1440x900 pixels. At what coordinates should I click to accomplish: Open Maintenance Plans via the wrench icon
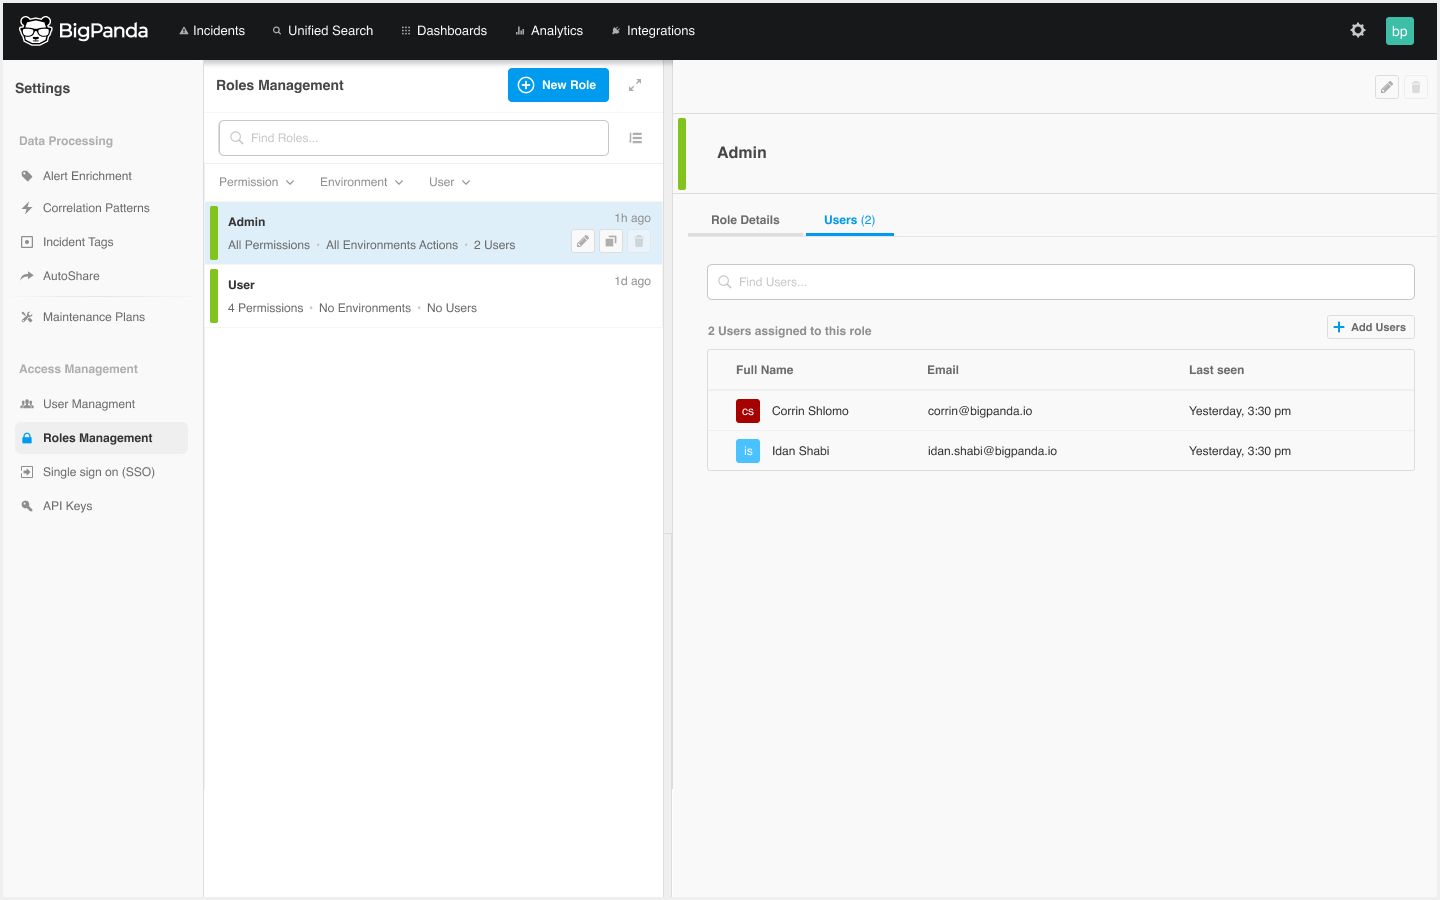27,316
